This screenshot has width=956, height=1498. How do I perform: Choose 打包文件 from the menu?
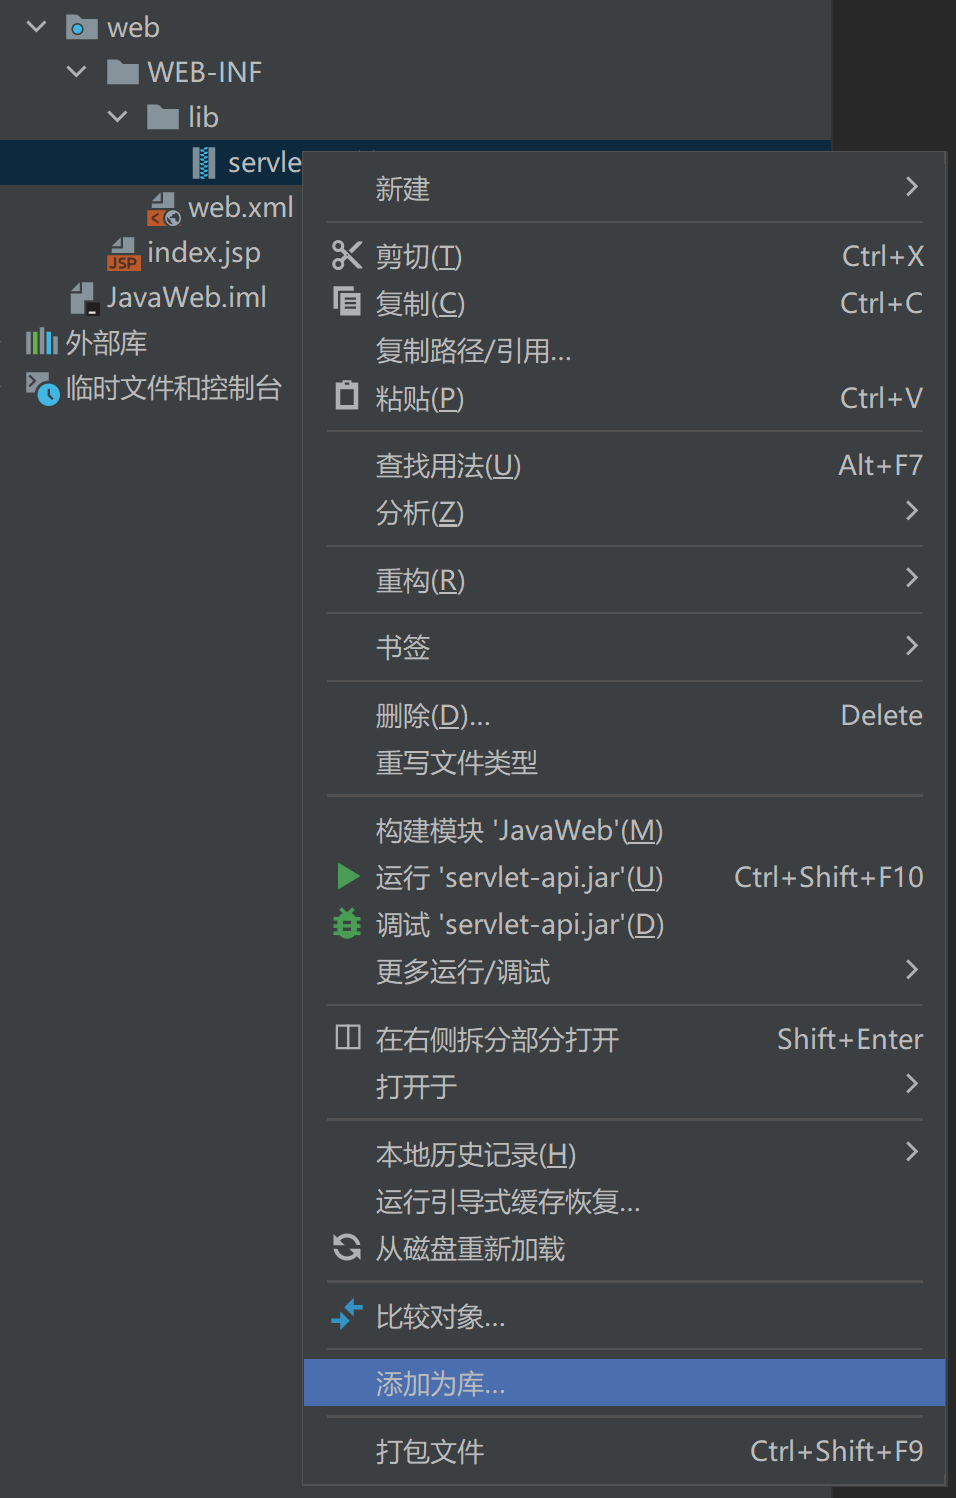(430, 1451)
